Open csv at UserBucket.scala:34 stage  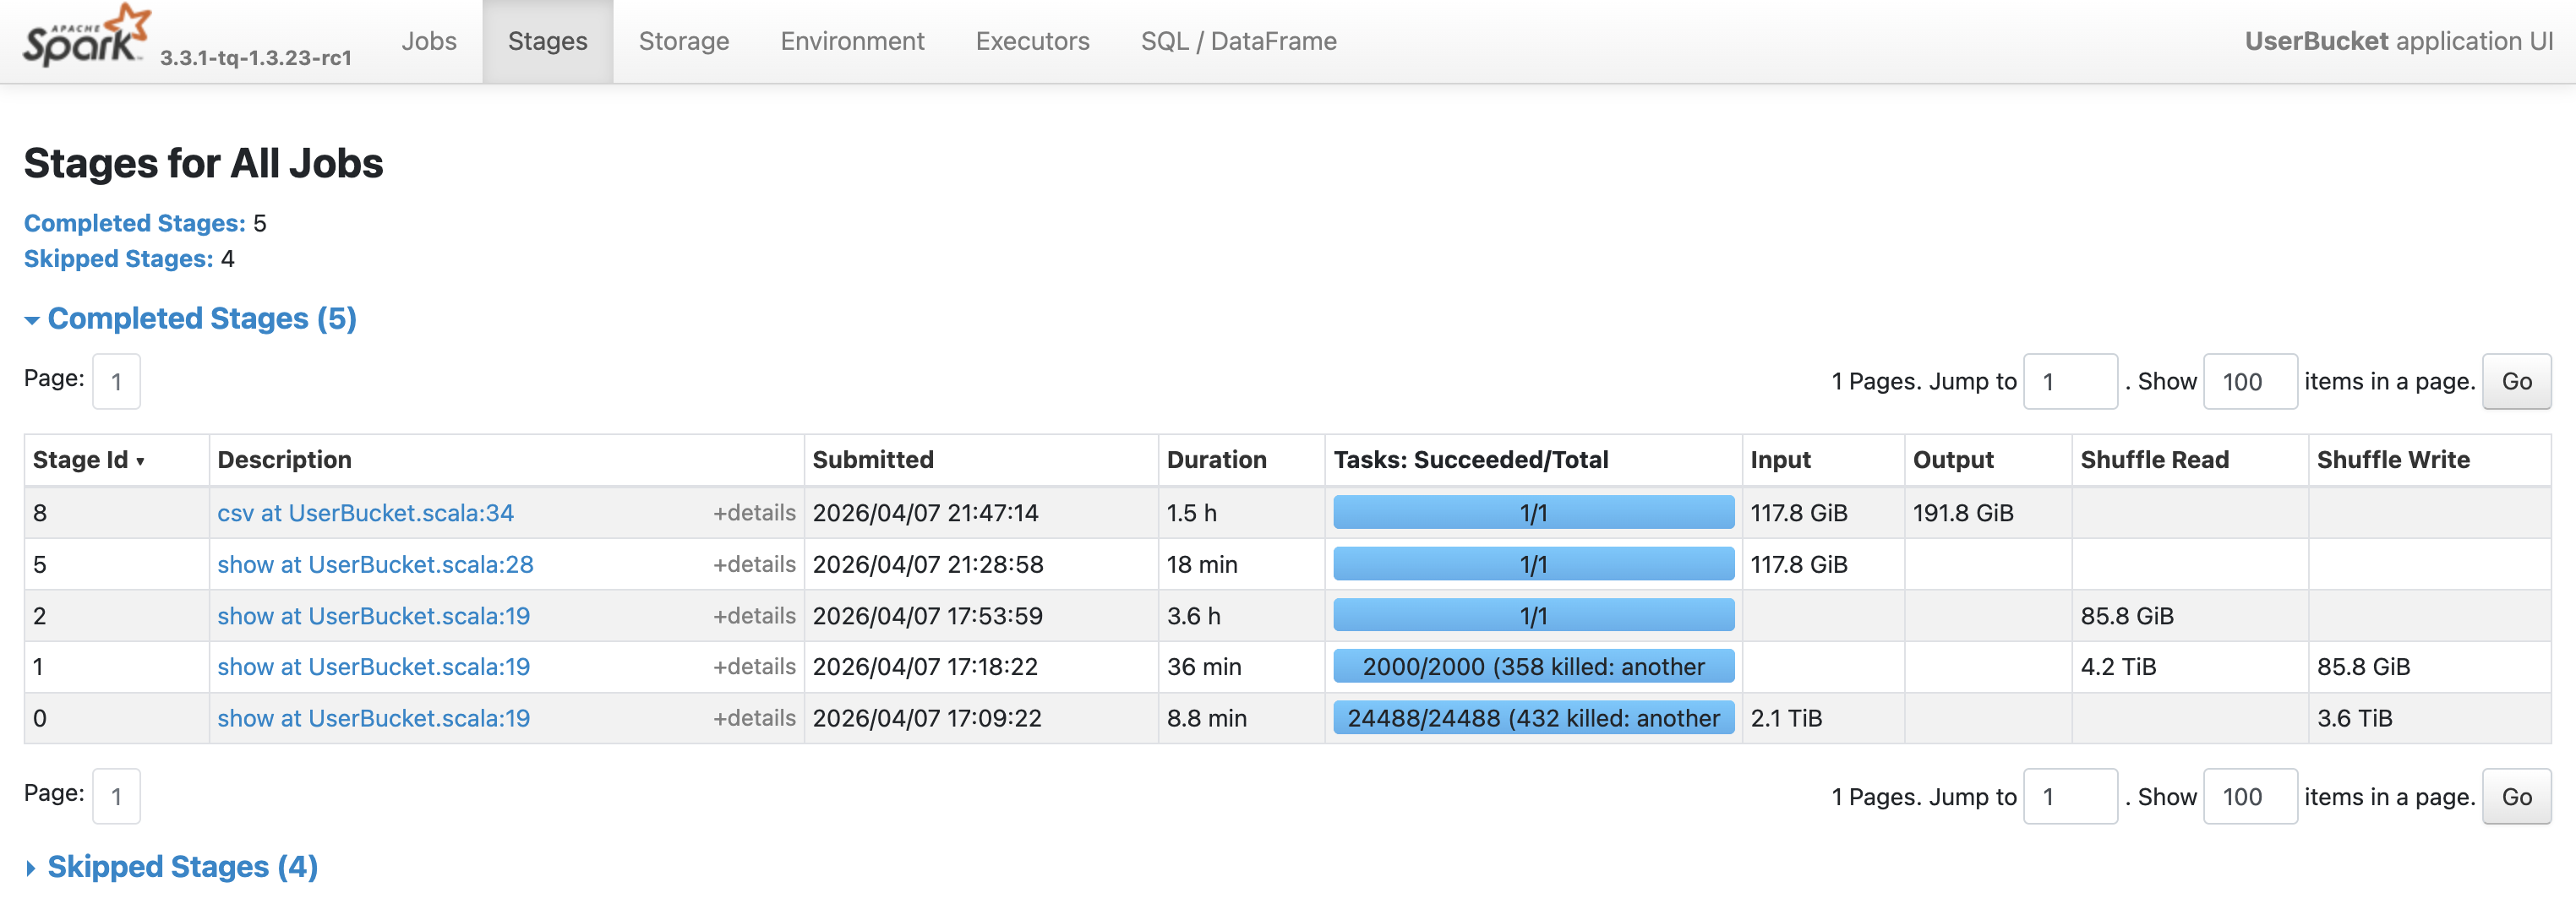pos(365,513)
